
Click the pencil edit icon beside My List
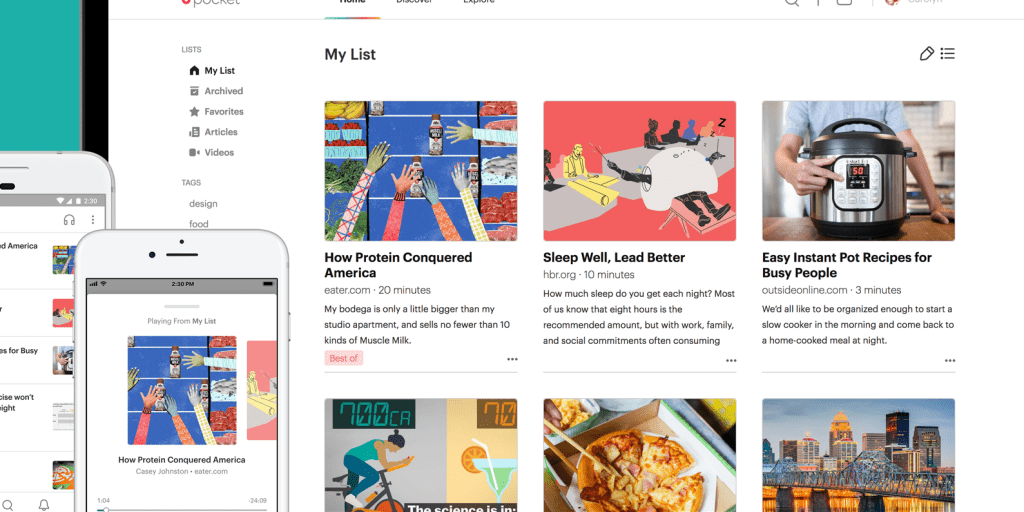[926, 54]
